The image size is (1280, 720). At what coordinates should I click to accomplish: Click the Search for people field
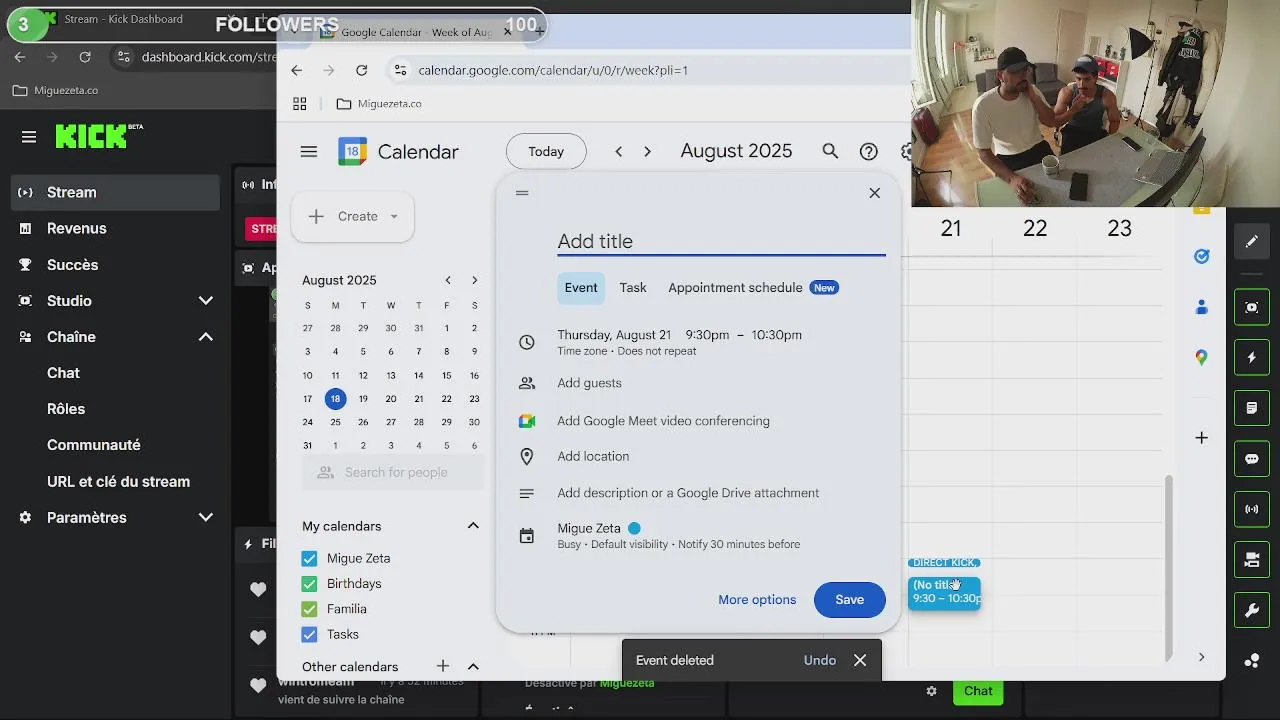coord(393,473)
